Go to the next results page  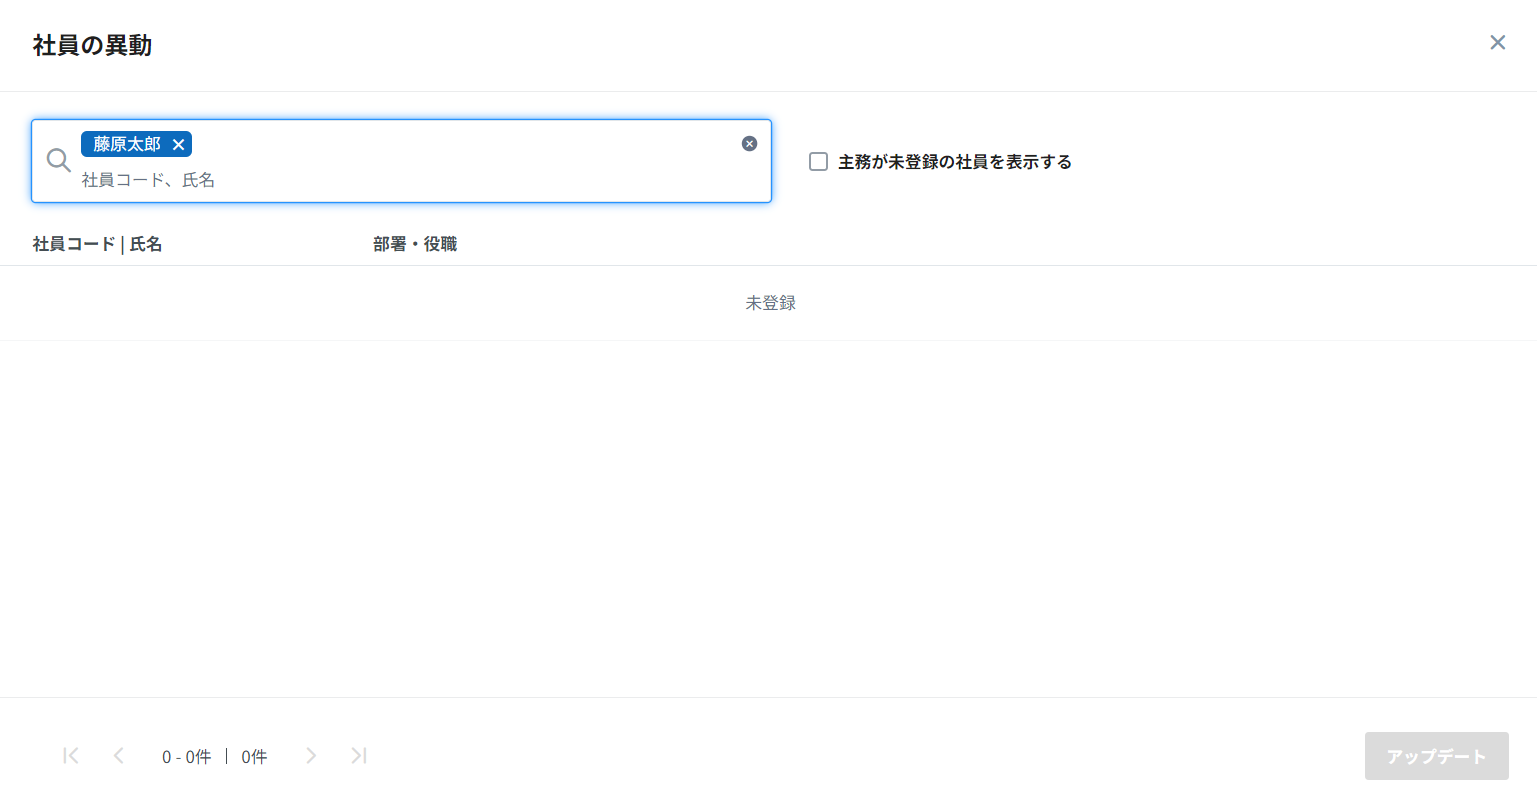tap(311, 756)
